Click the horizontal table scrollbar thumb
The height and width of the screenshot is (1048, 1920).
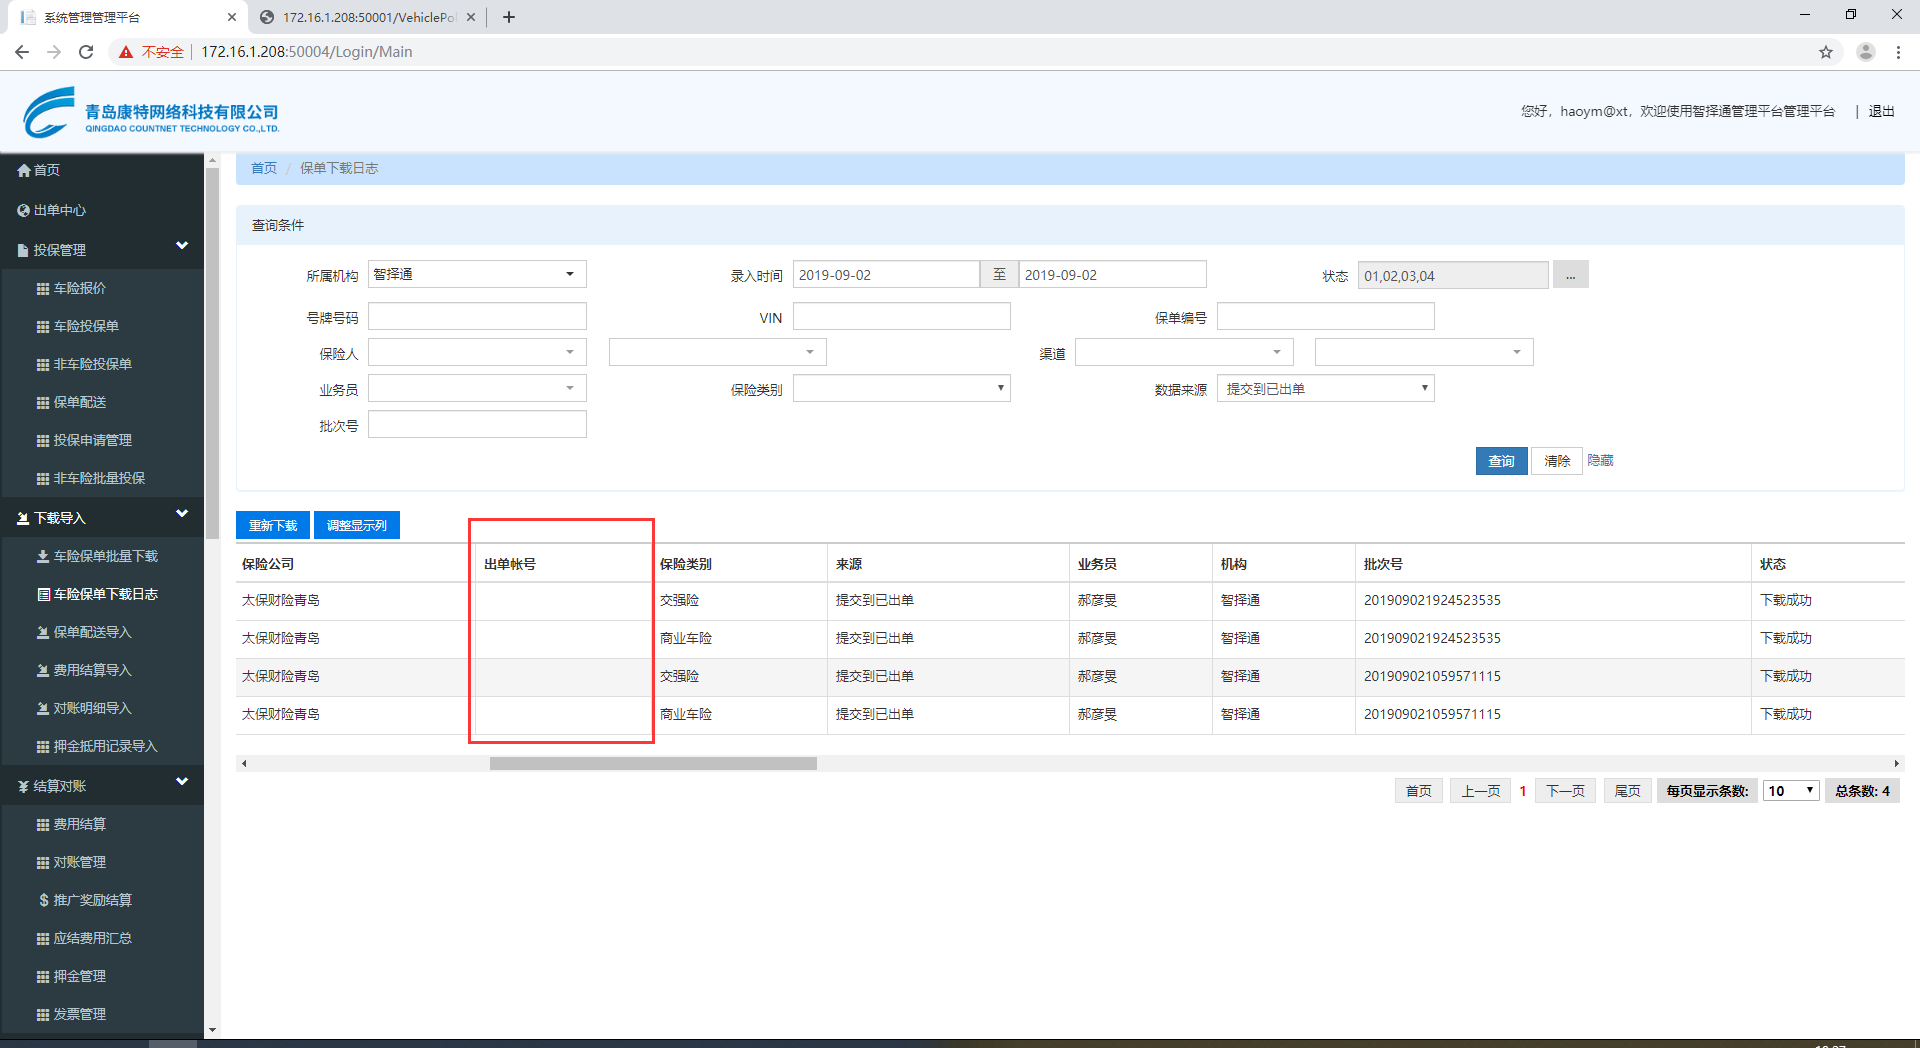click(653, 764)
